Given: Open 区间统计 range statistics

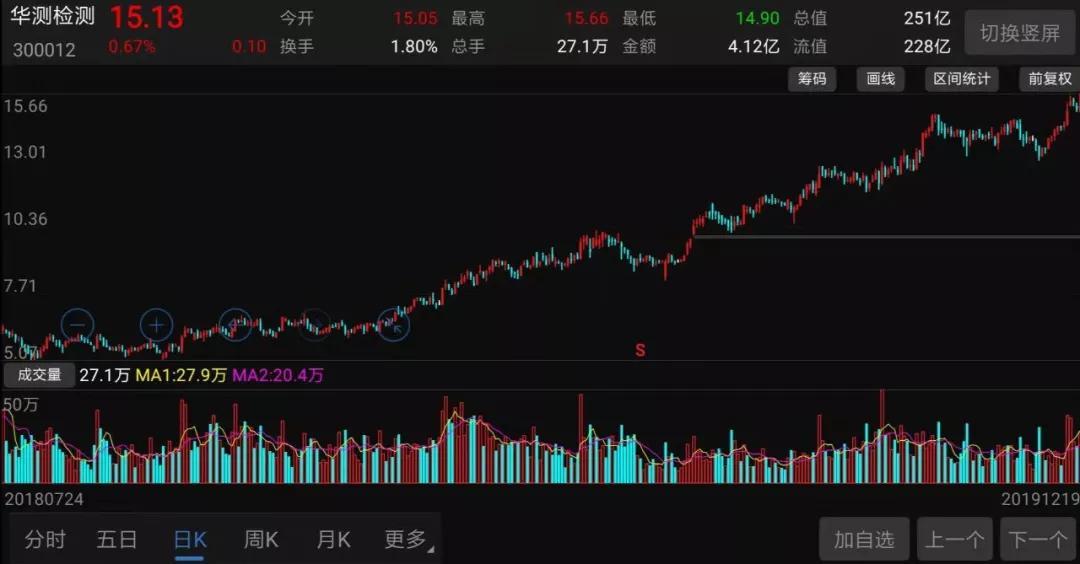Looking at the screenshot, I should click(x=961, y=79).
